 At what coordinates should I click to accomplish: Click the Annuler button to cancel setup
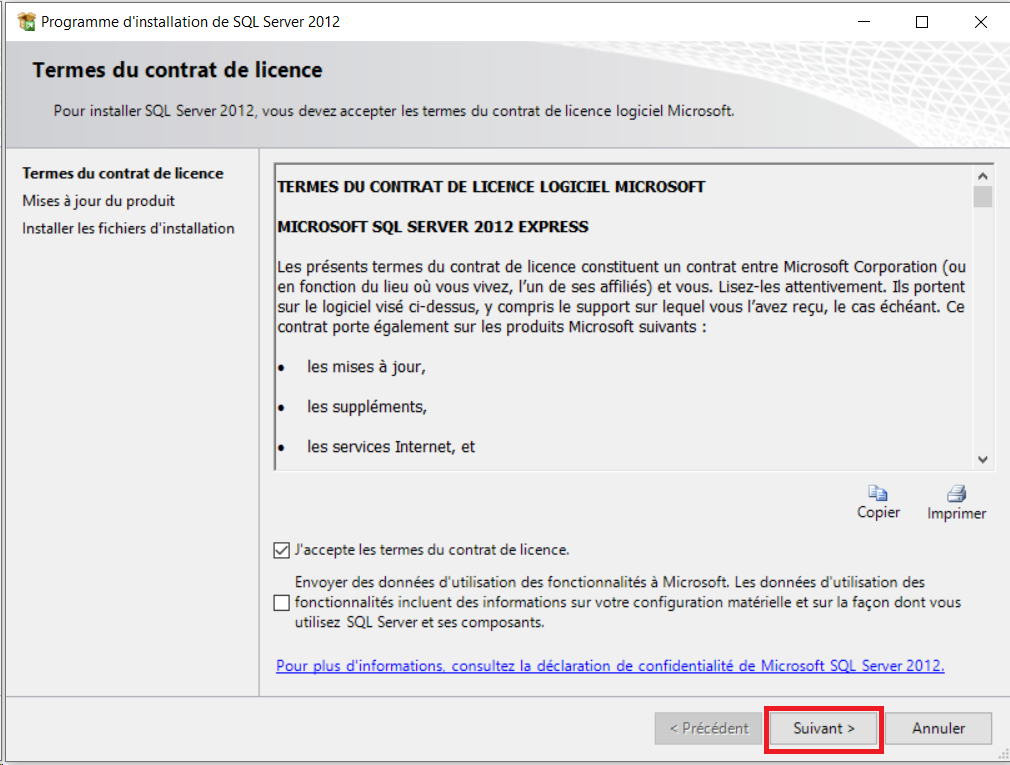[938, 729]
